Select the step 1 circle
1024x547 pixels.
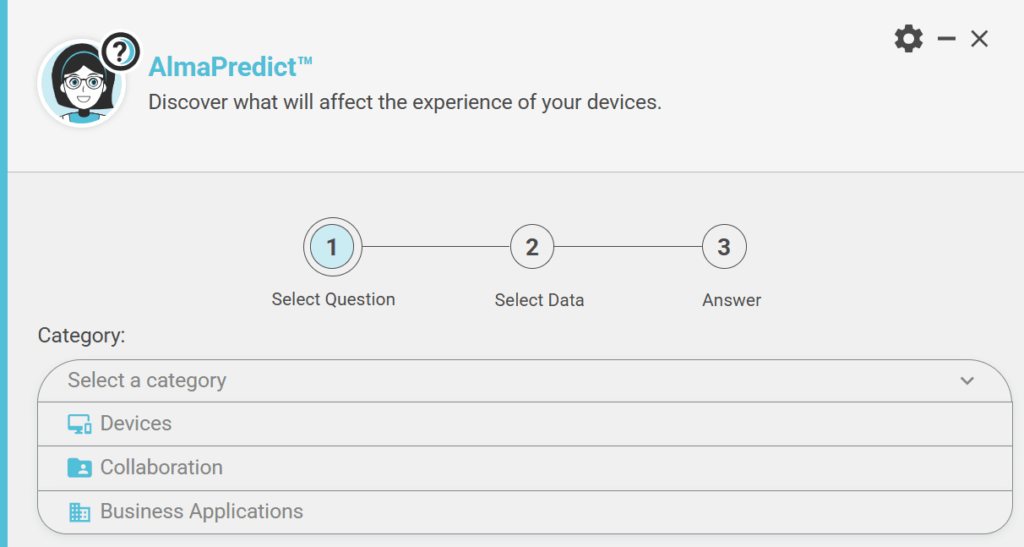[332, 247]
